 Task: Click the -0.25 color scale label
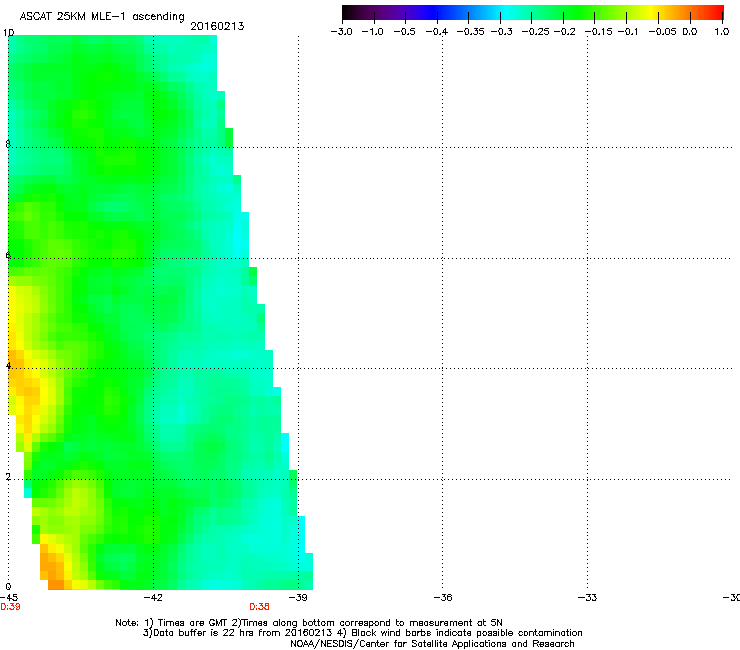coord(531,32)
